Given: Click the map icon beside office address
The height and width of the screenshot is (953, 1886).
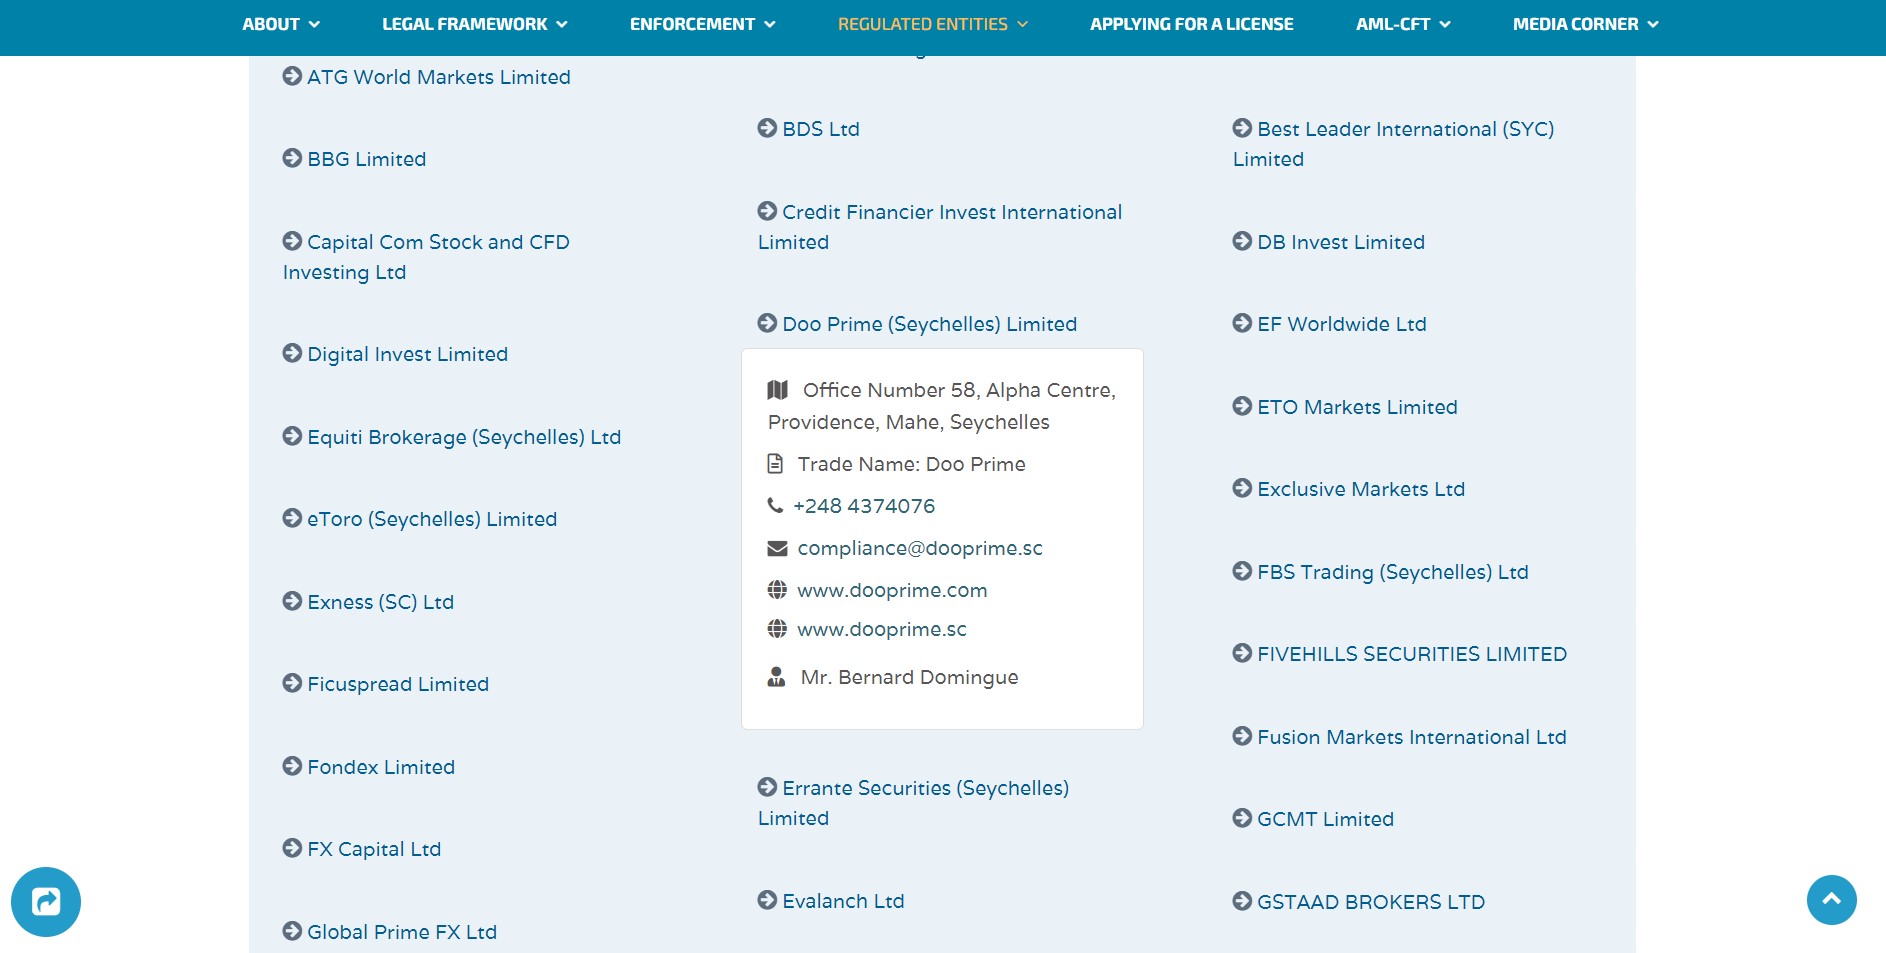Looking at the screenshot, I should (778, 390).
